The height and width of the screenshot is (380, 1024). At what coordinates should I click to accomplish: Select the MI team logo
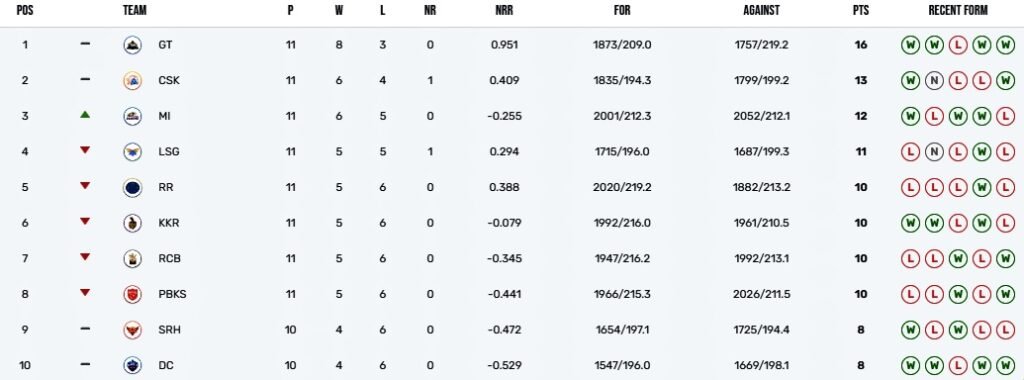[x=133, y=116]
